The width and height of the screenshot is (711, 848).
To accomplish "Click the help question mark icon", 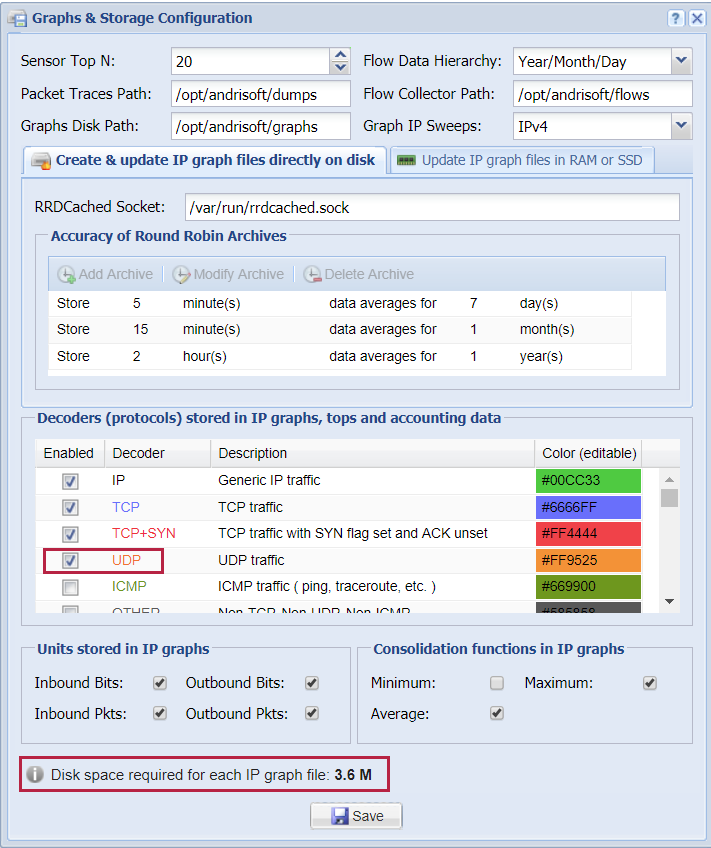I will point(675,18).
